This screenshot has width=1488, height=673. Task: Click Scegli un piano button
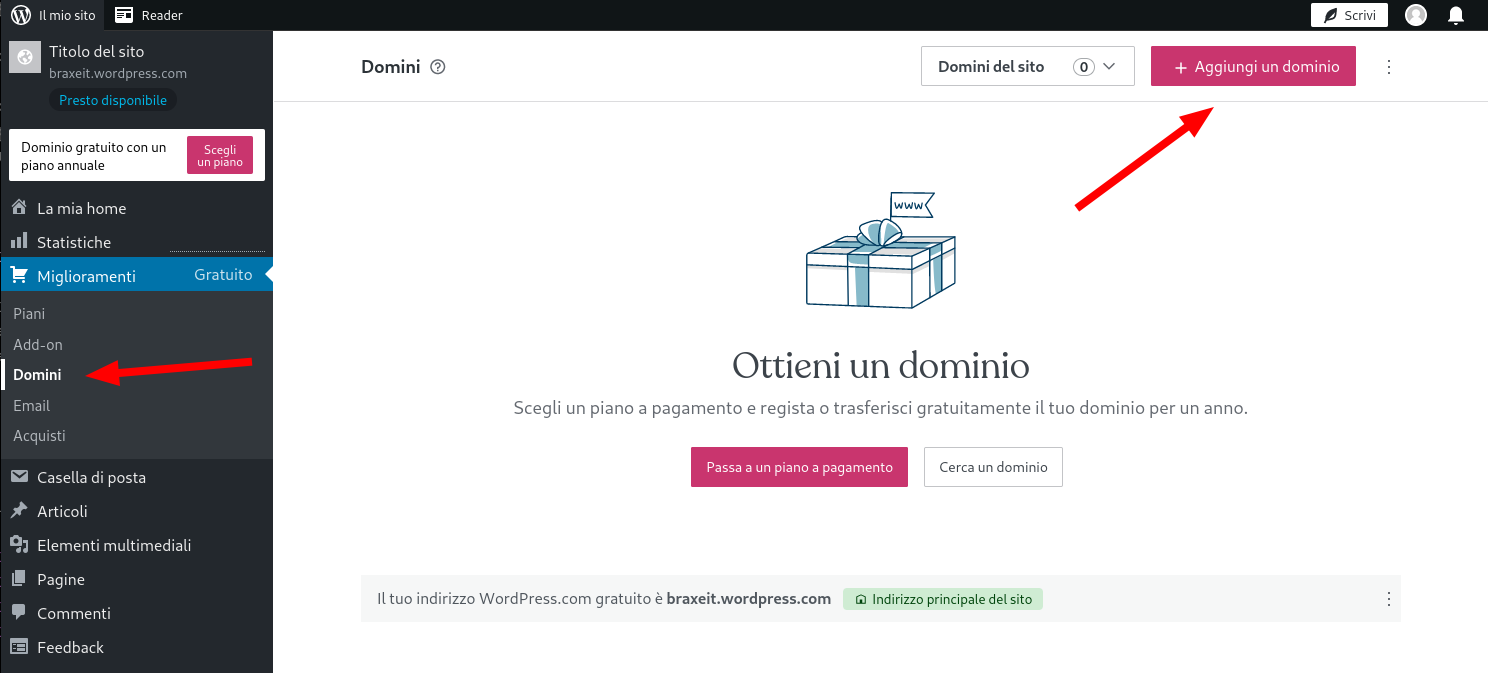(x=220, y=156)
